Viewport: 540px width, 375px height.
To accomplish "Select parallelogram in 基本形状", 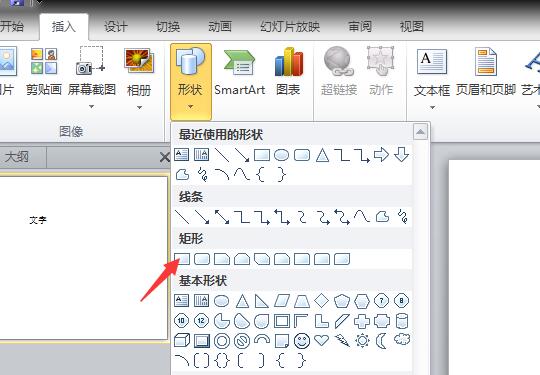I will [x=282, y=301].
